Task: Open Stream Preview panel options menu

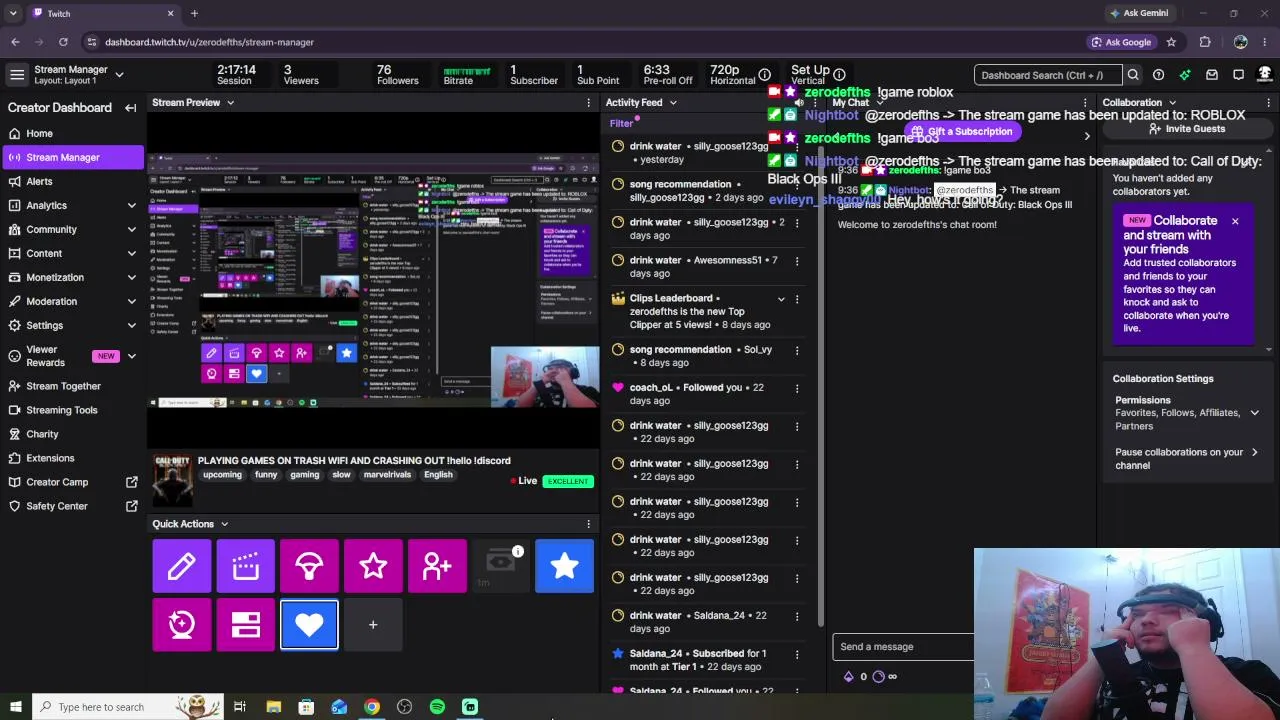Action: pyautogui.click(x=588, y=103)
